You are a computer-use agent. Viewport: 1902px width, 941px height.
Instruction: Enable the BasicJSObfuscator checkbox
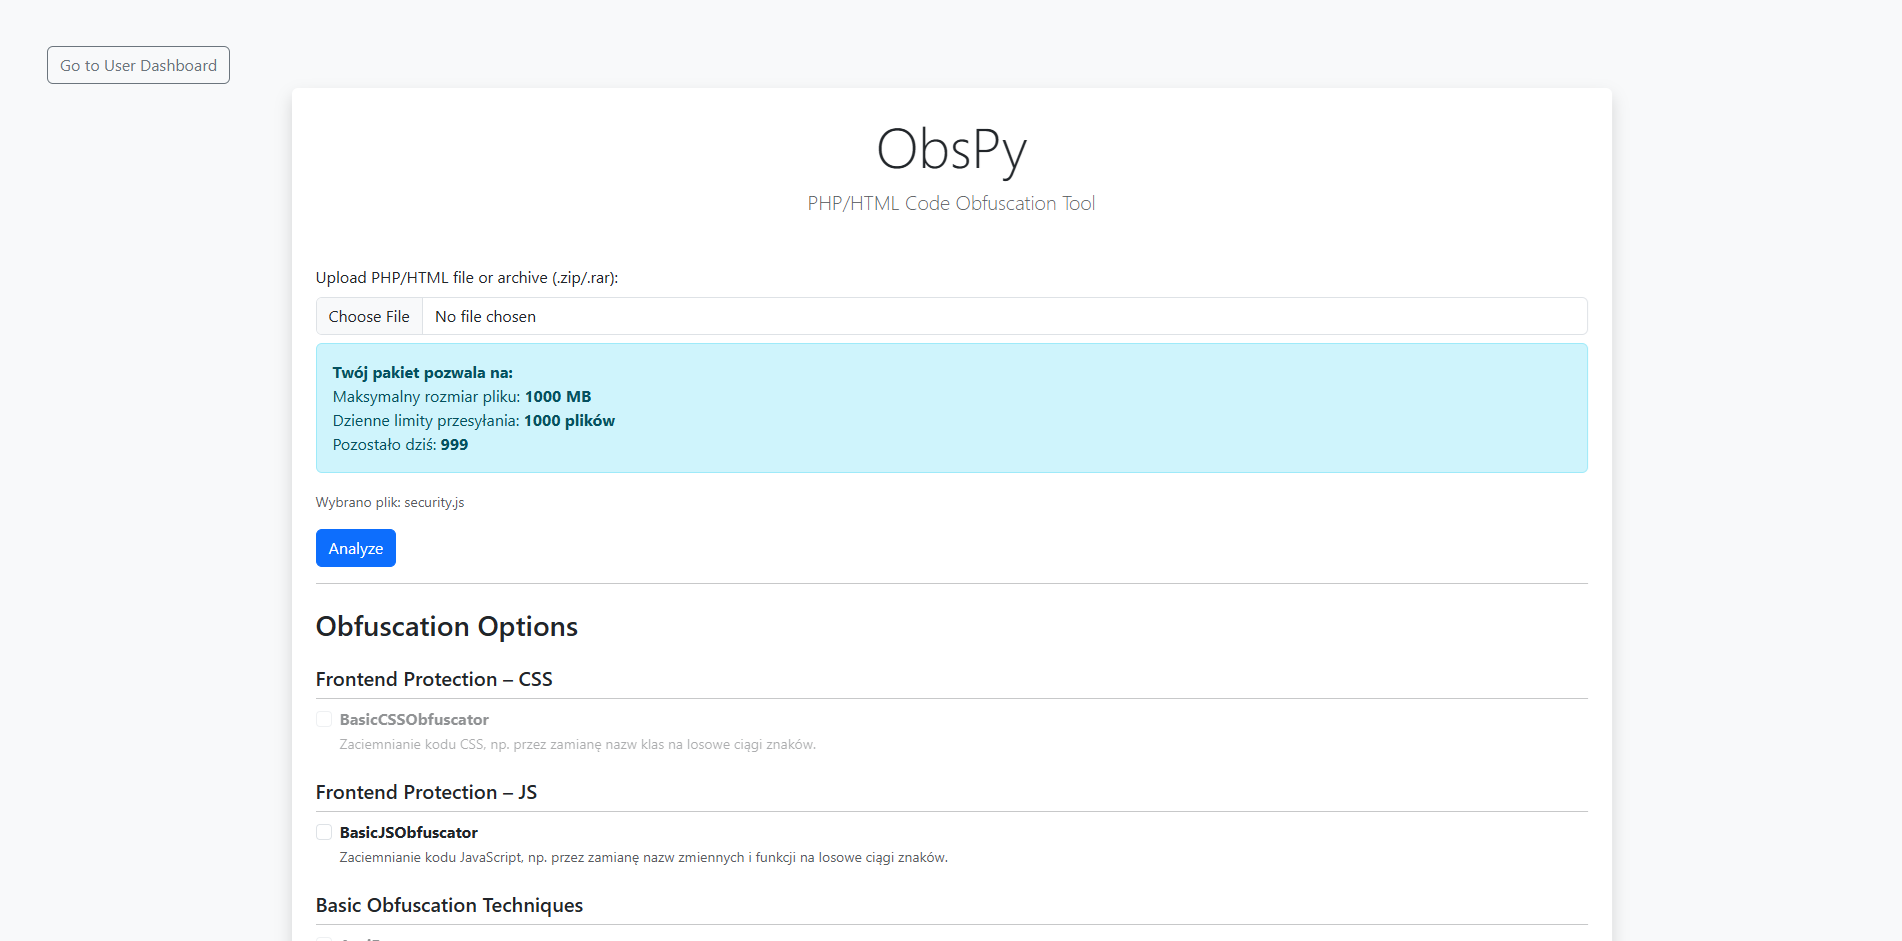(324, 832)
